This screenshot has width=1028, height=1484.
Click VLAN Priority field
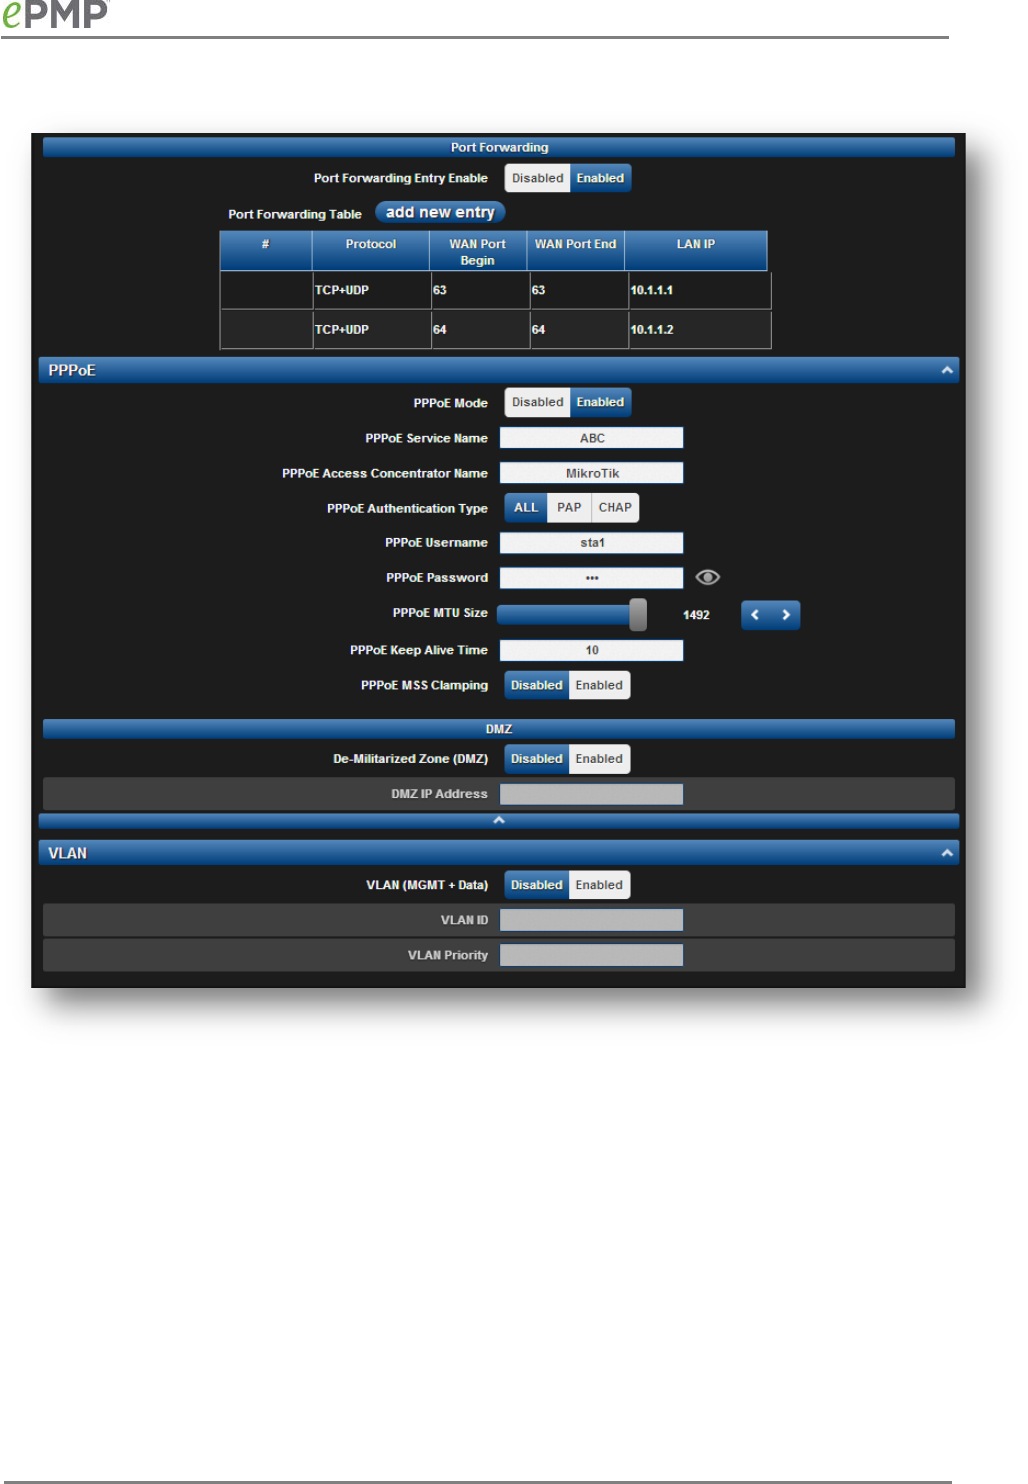coord(591,955)
